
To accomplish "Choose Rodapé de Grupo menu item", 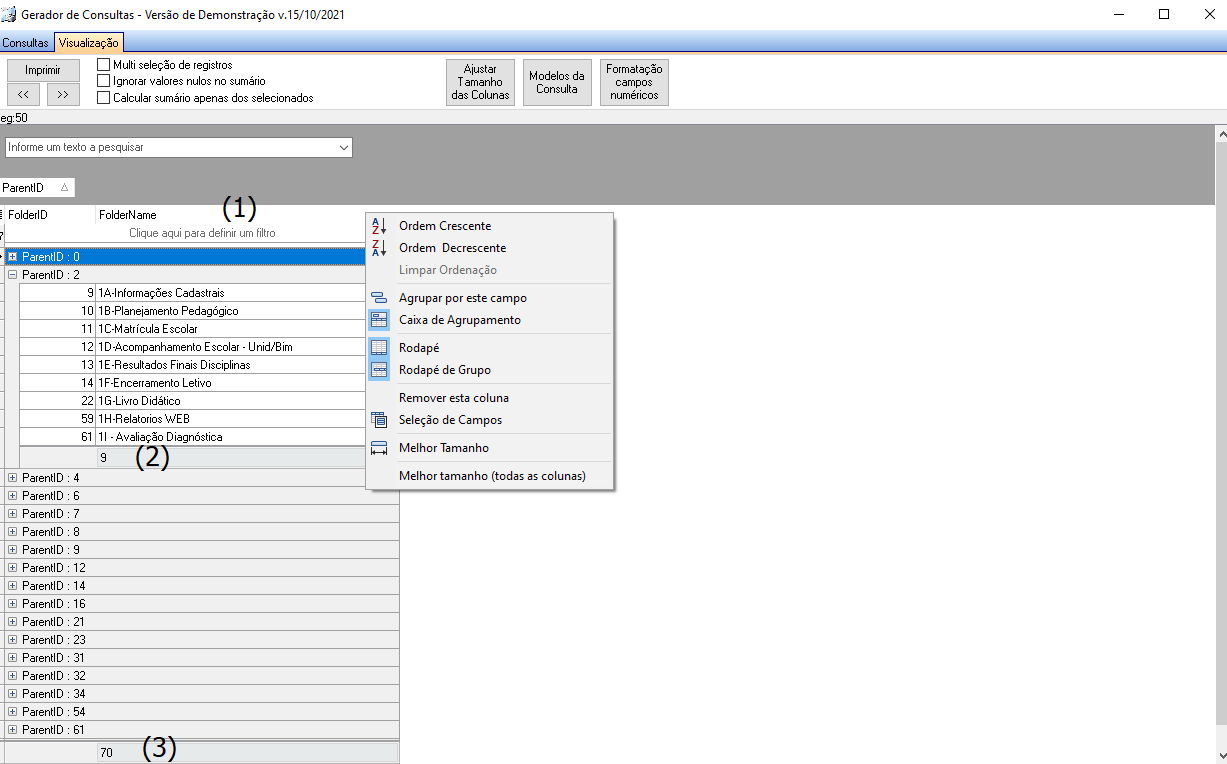I will point(490,370).
